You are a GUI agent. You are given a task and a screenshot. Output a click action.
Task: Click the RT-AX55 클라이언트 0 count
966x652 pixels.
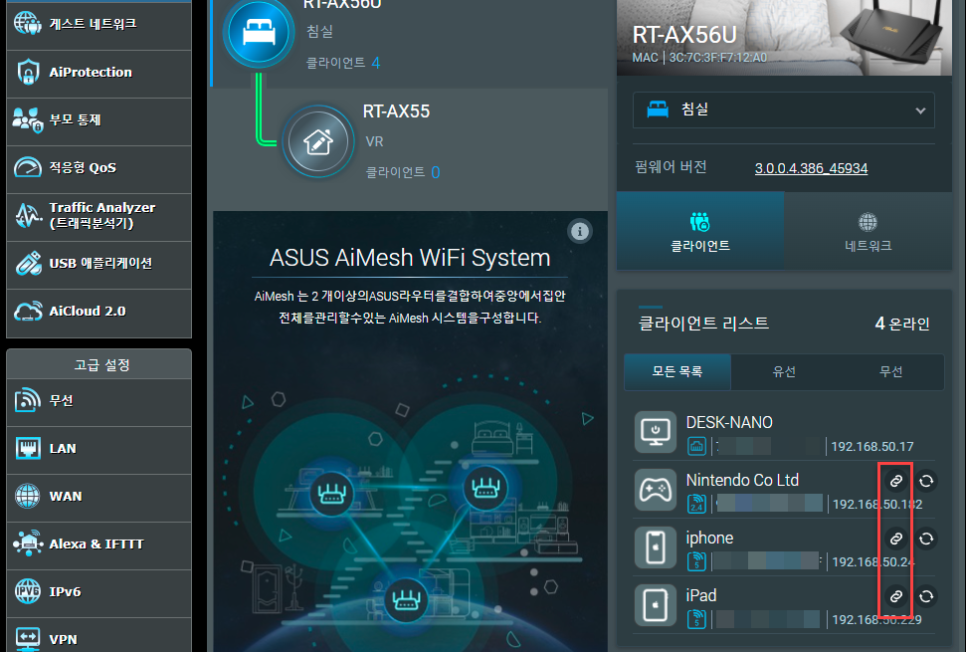pos(403,172)
